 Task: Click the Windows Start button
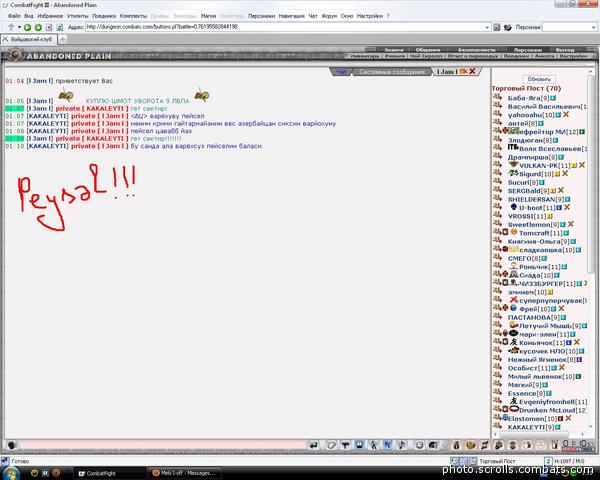[x=10, y=473]
